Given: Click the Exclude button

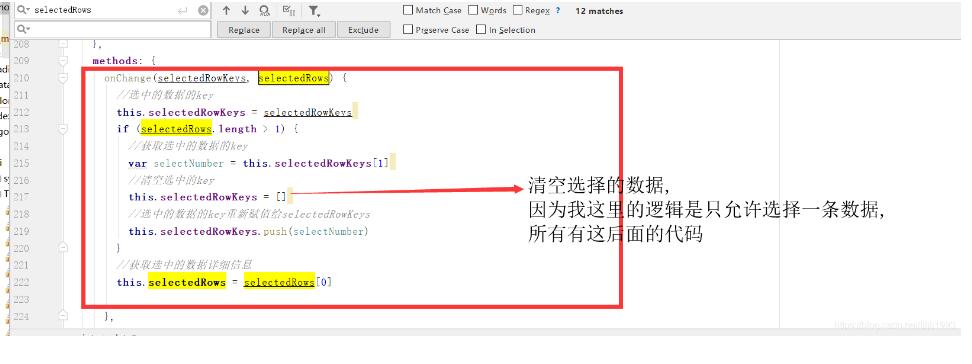Looking at the screenshot, I should pyautogui.click(x=363, y=30).
